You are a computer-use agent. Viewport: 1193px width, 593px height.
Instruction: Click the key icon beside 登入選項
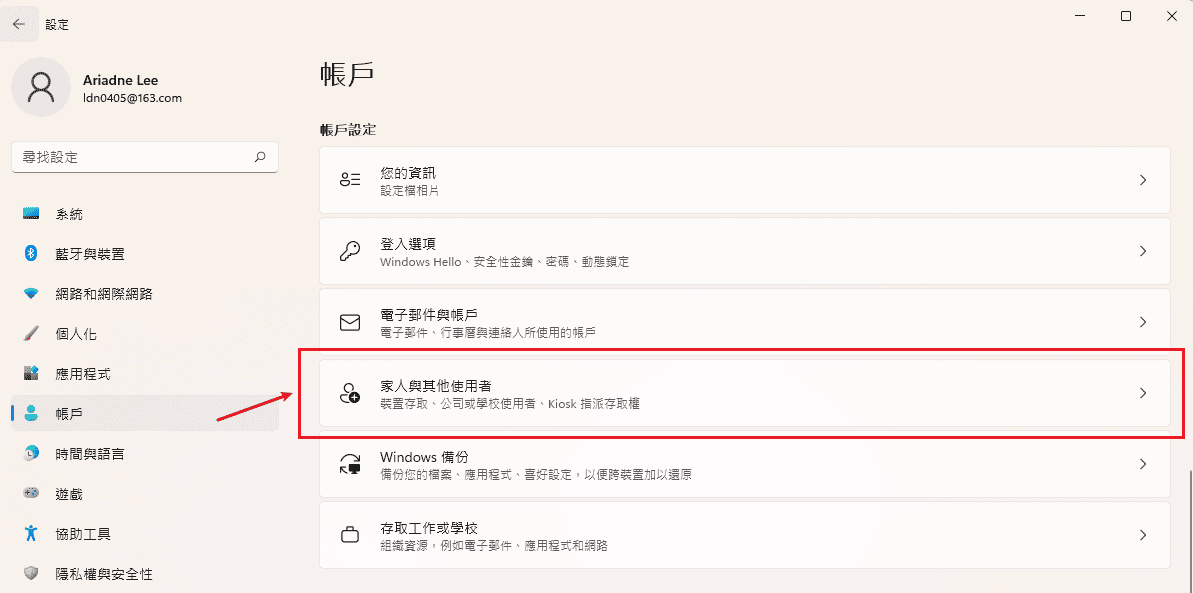[x=349, y=250]
